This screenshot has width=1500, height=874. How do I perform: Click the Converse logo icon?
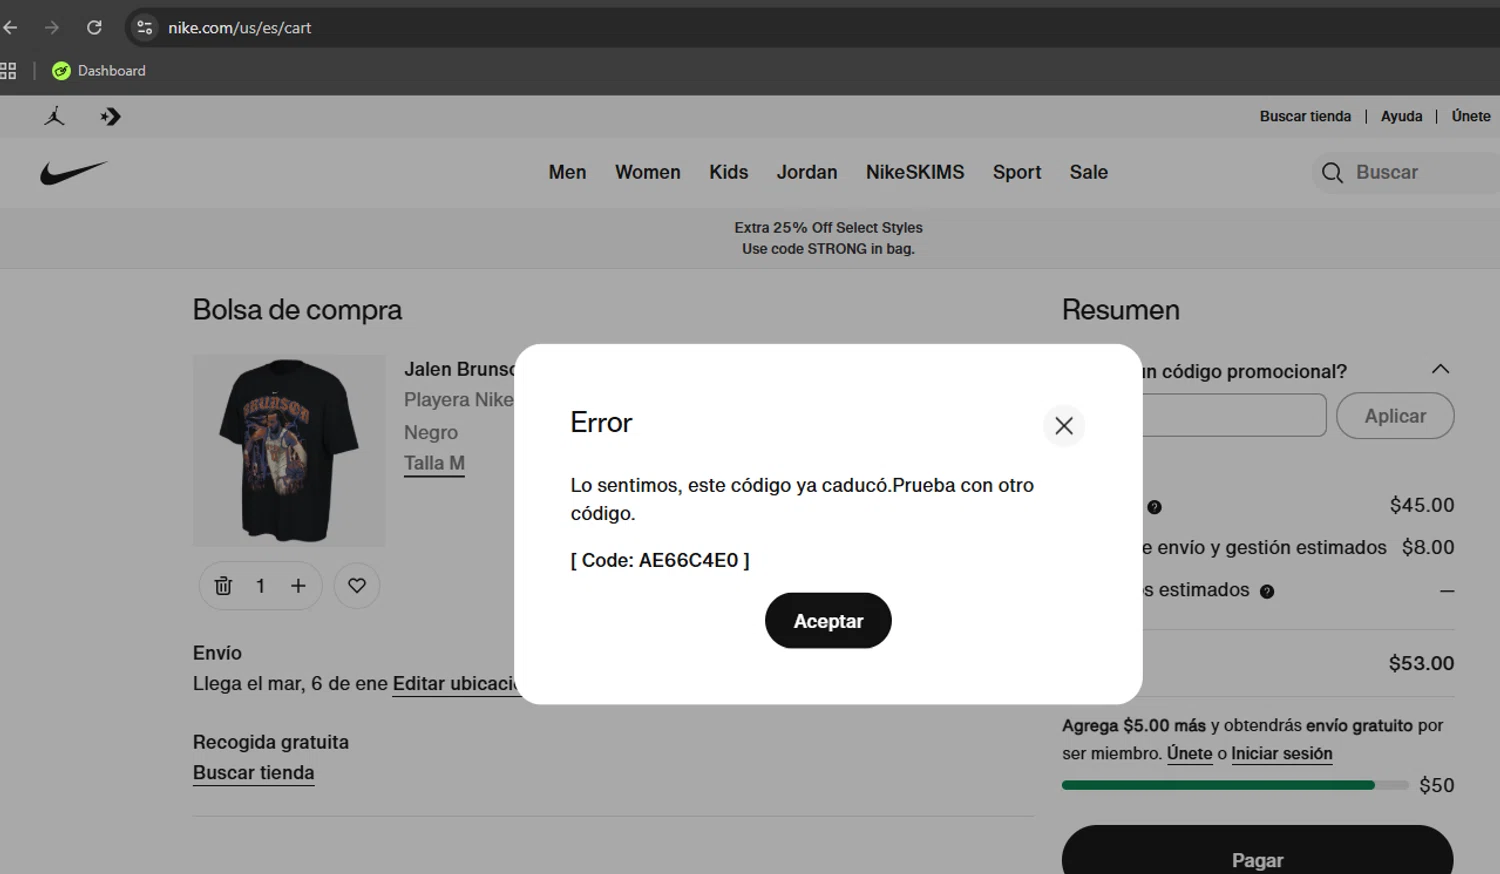click(110, 117)
